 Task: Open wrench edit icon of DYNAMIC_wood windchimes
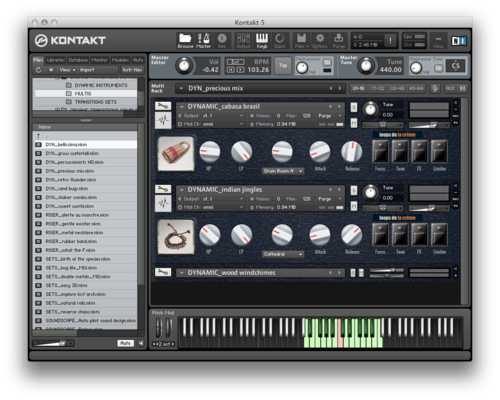163,272
